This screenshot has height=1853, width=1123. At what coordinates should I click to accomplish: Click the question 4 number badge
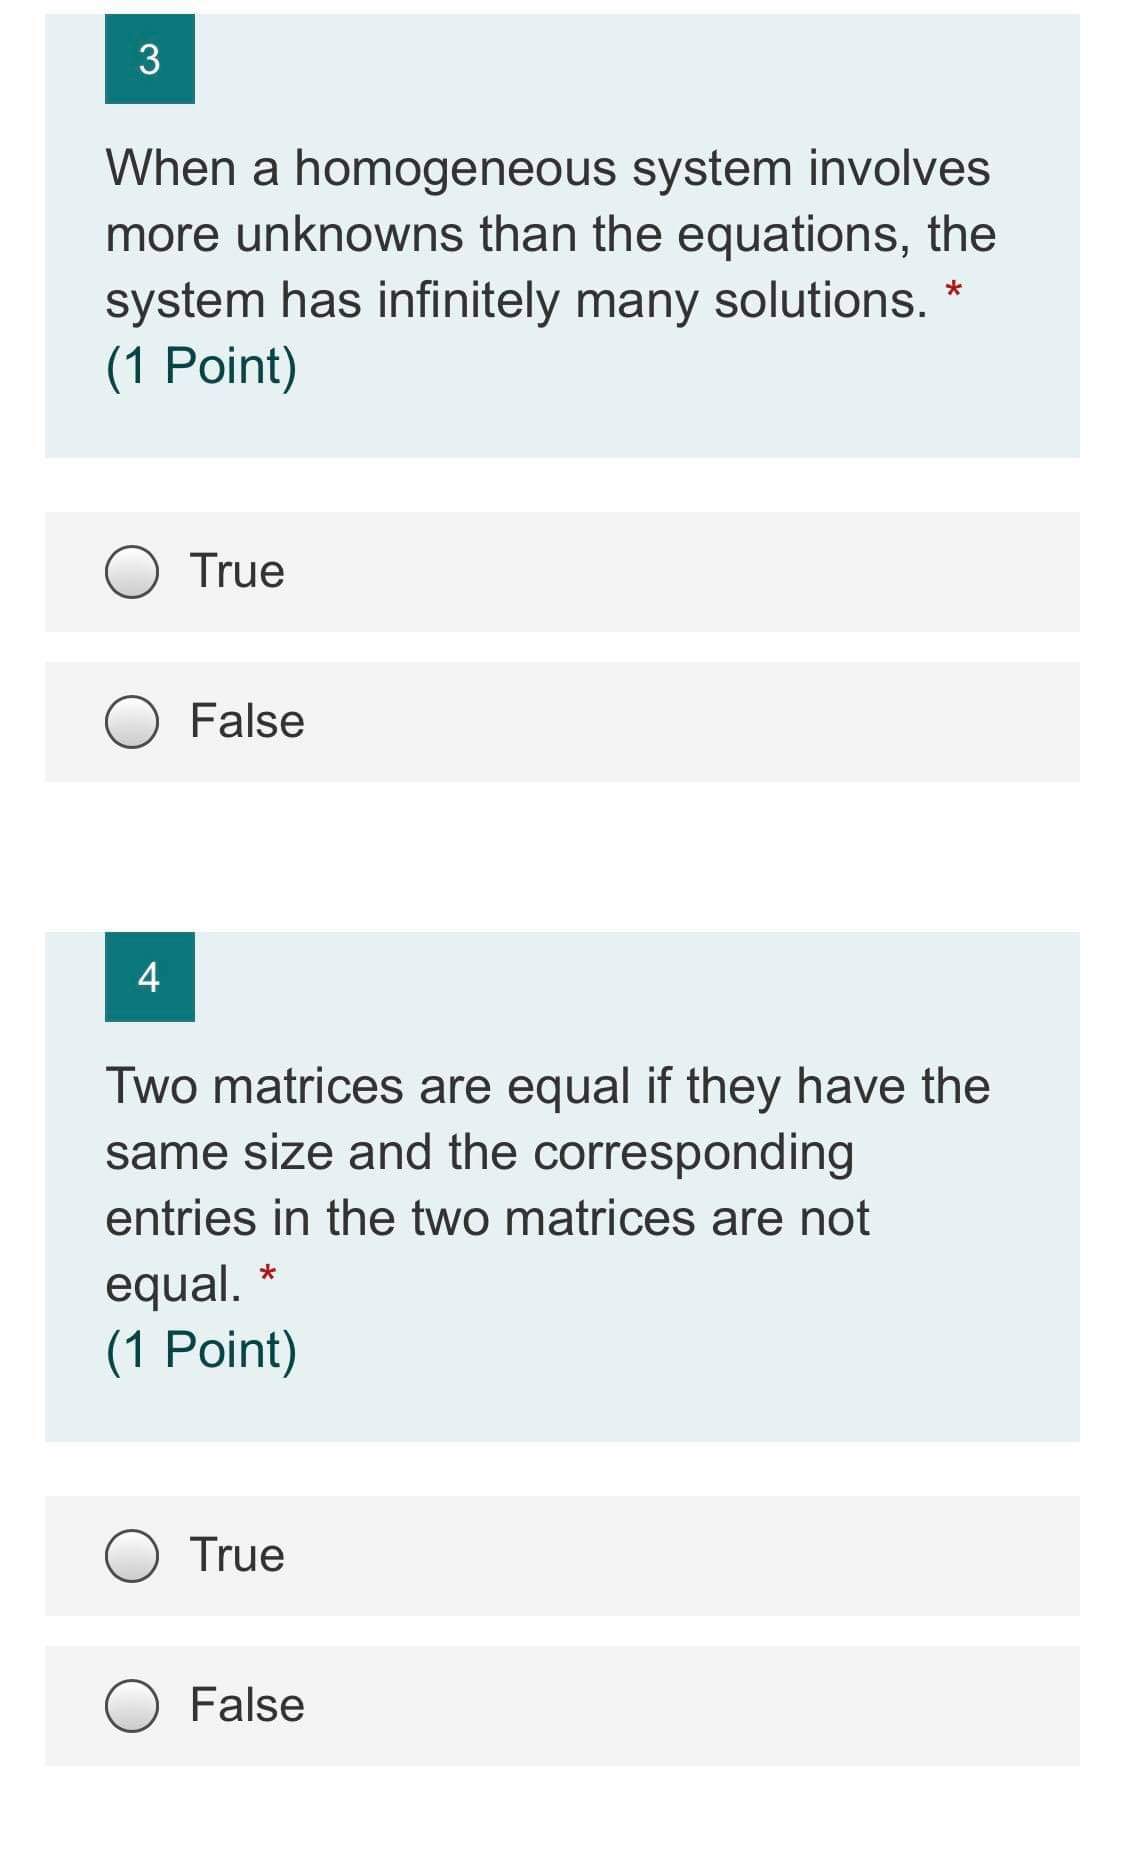(x=150, y=979)
